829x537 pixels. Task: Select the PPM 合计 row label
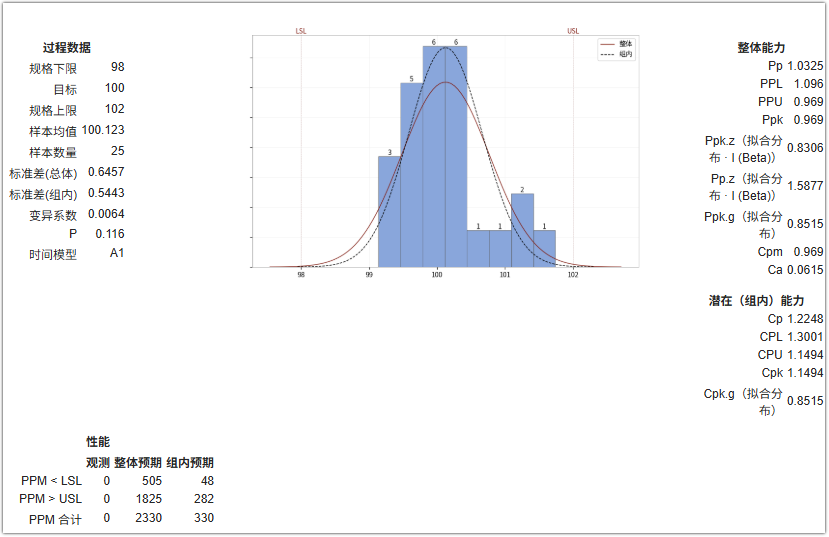(56, 520)
